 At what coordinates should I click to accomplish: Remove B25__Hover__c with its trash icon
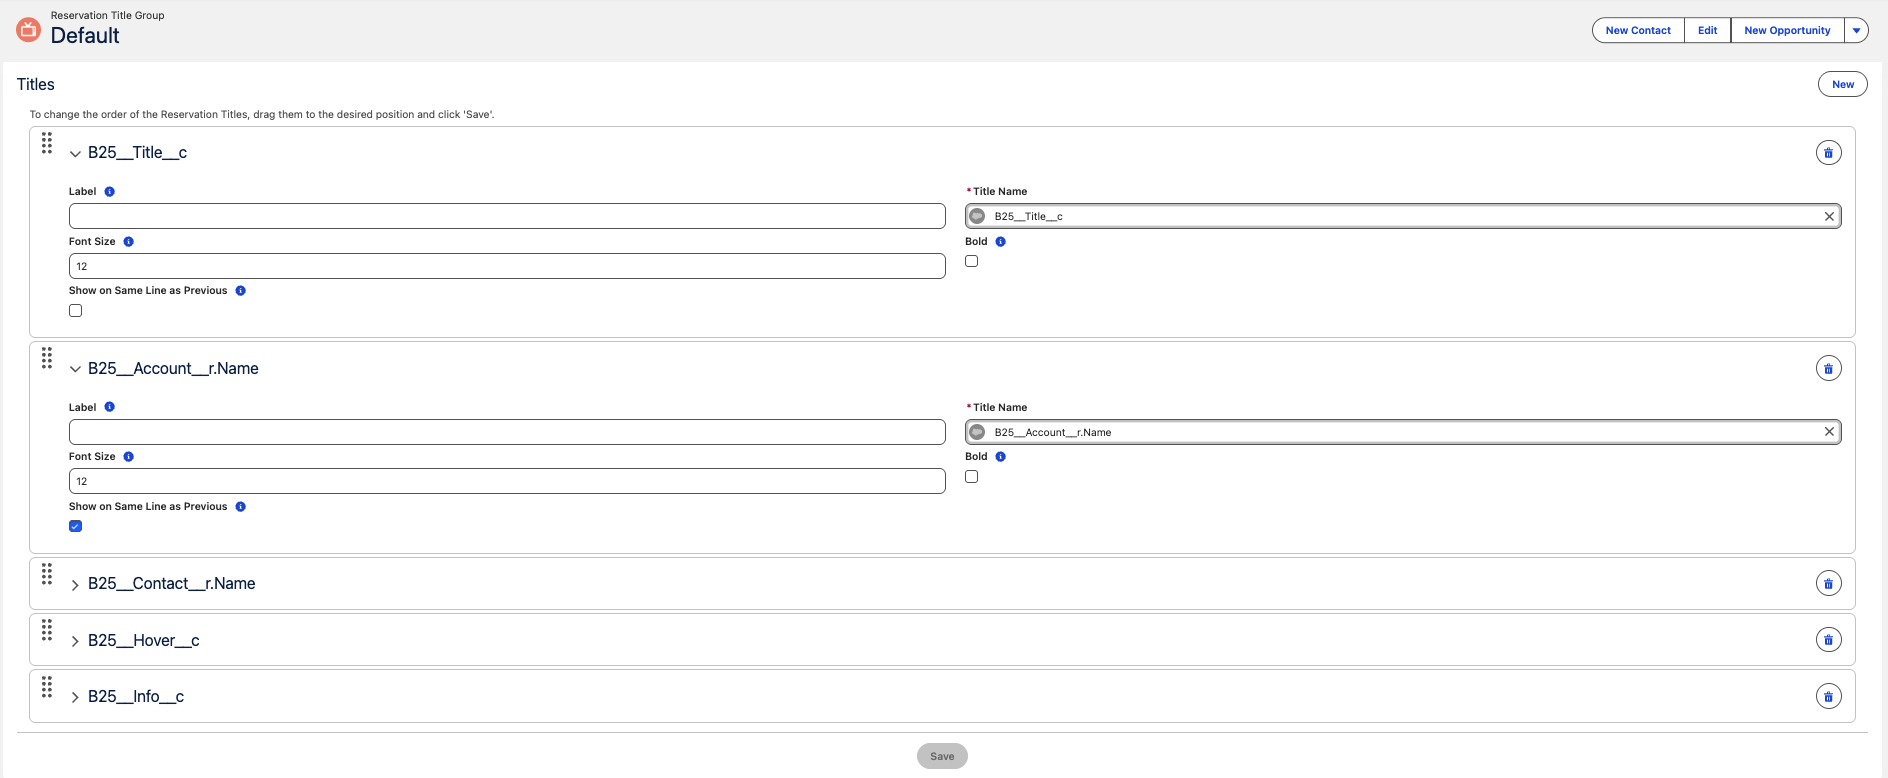click(x=1829, y=639)
